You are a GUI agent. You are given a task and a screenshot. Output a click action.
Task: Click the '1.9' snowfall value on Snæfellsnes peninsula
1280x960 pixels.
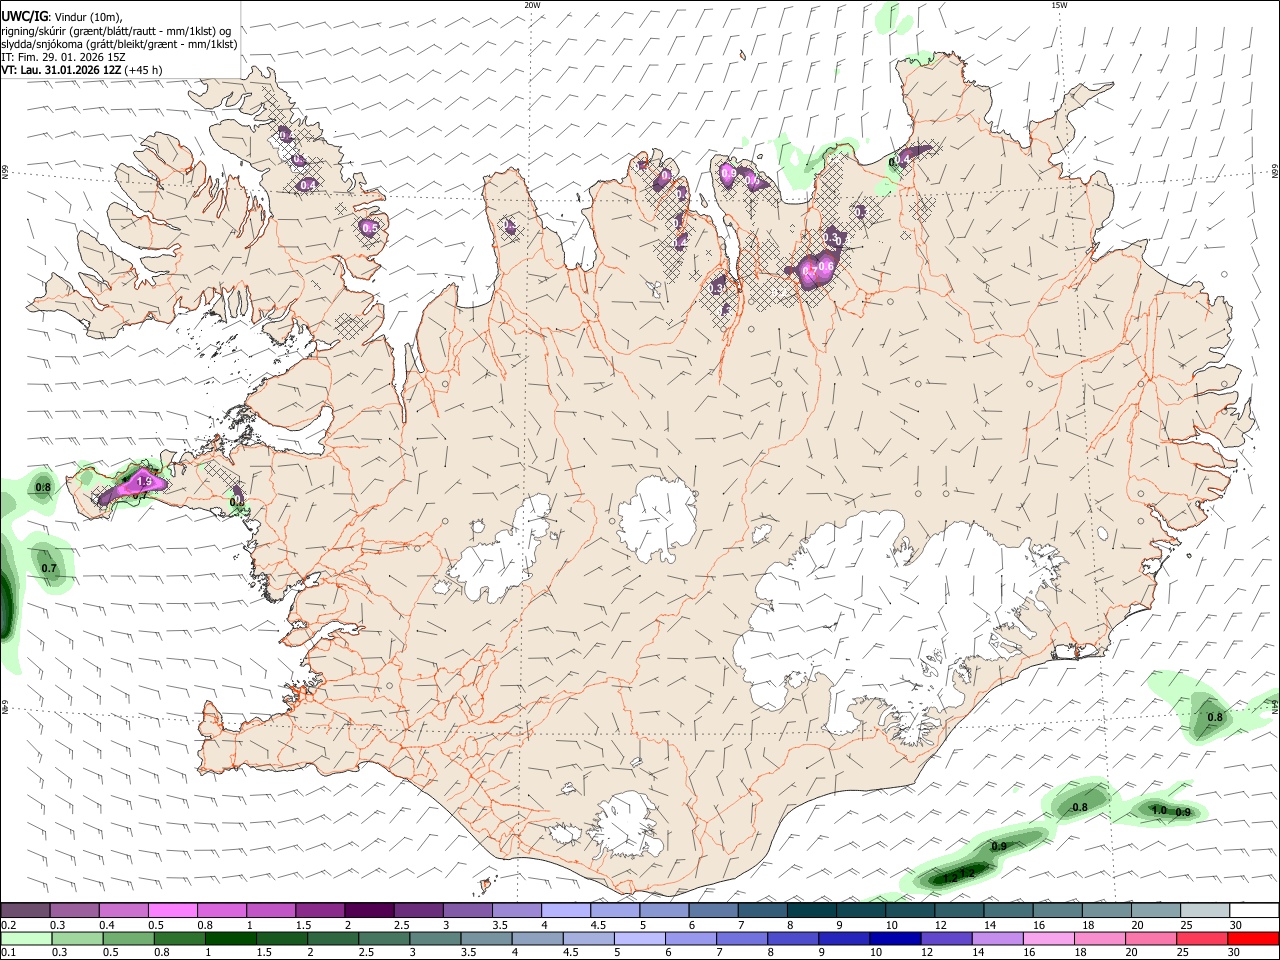click(x=143, y=481)
